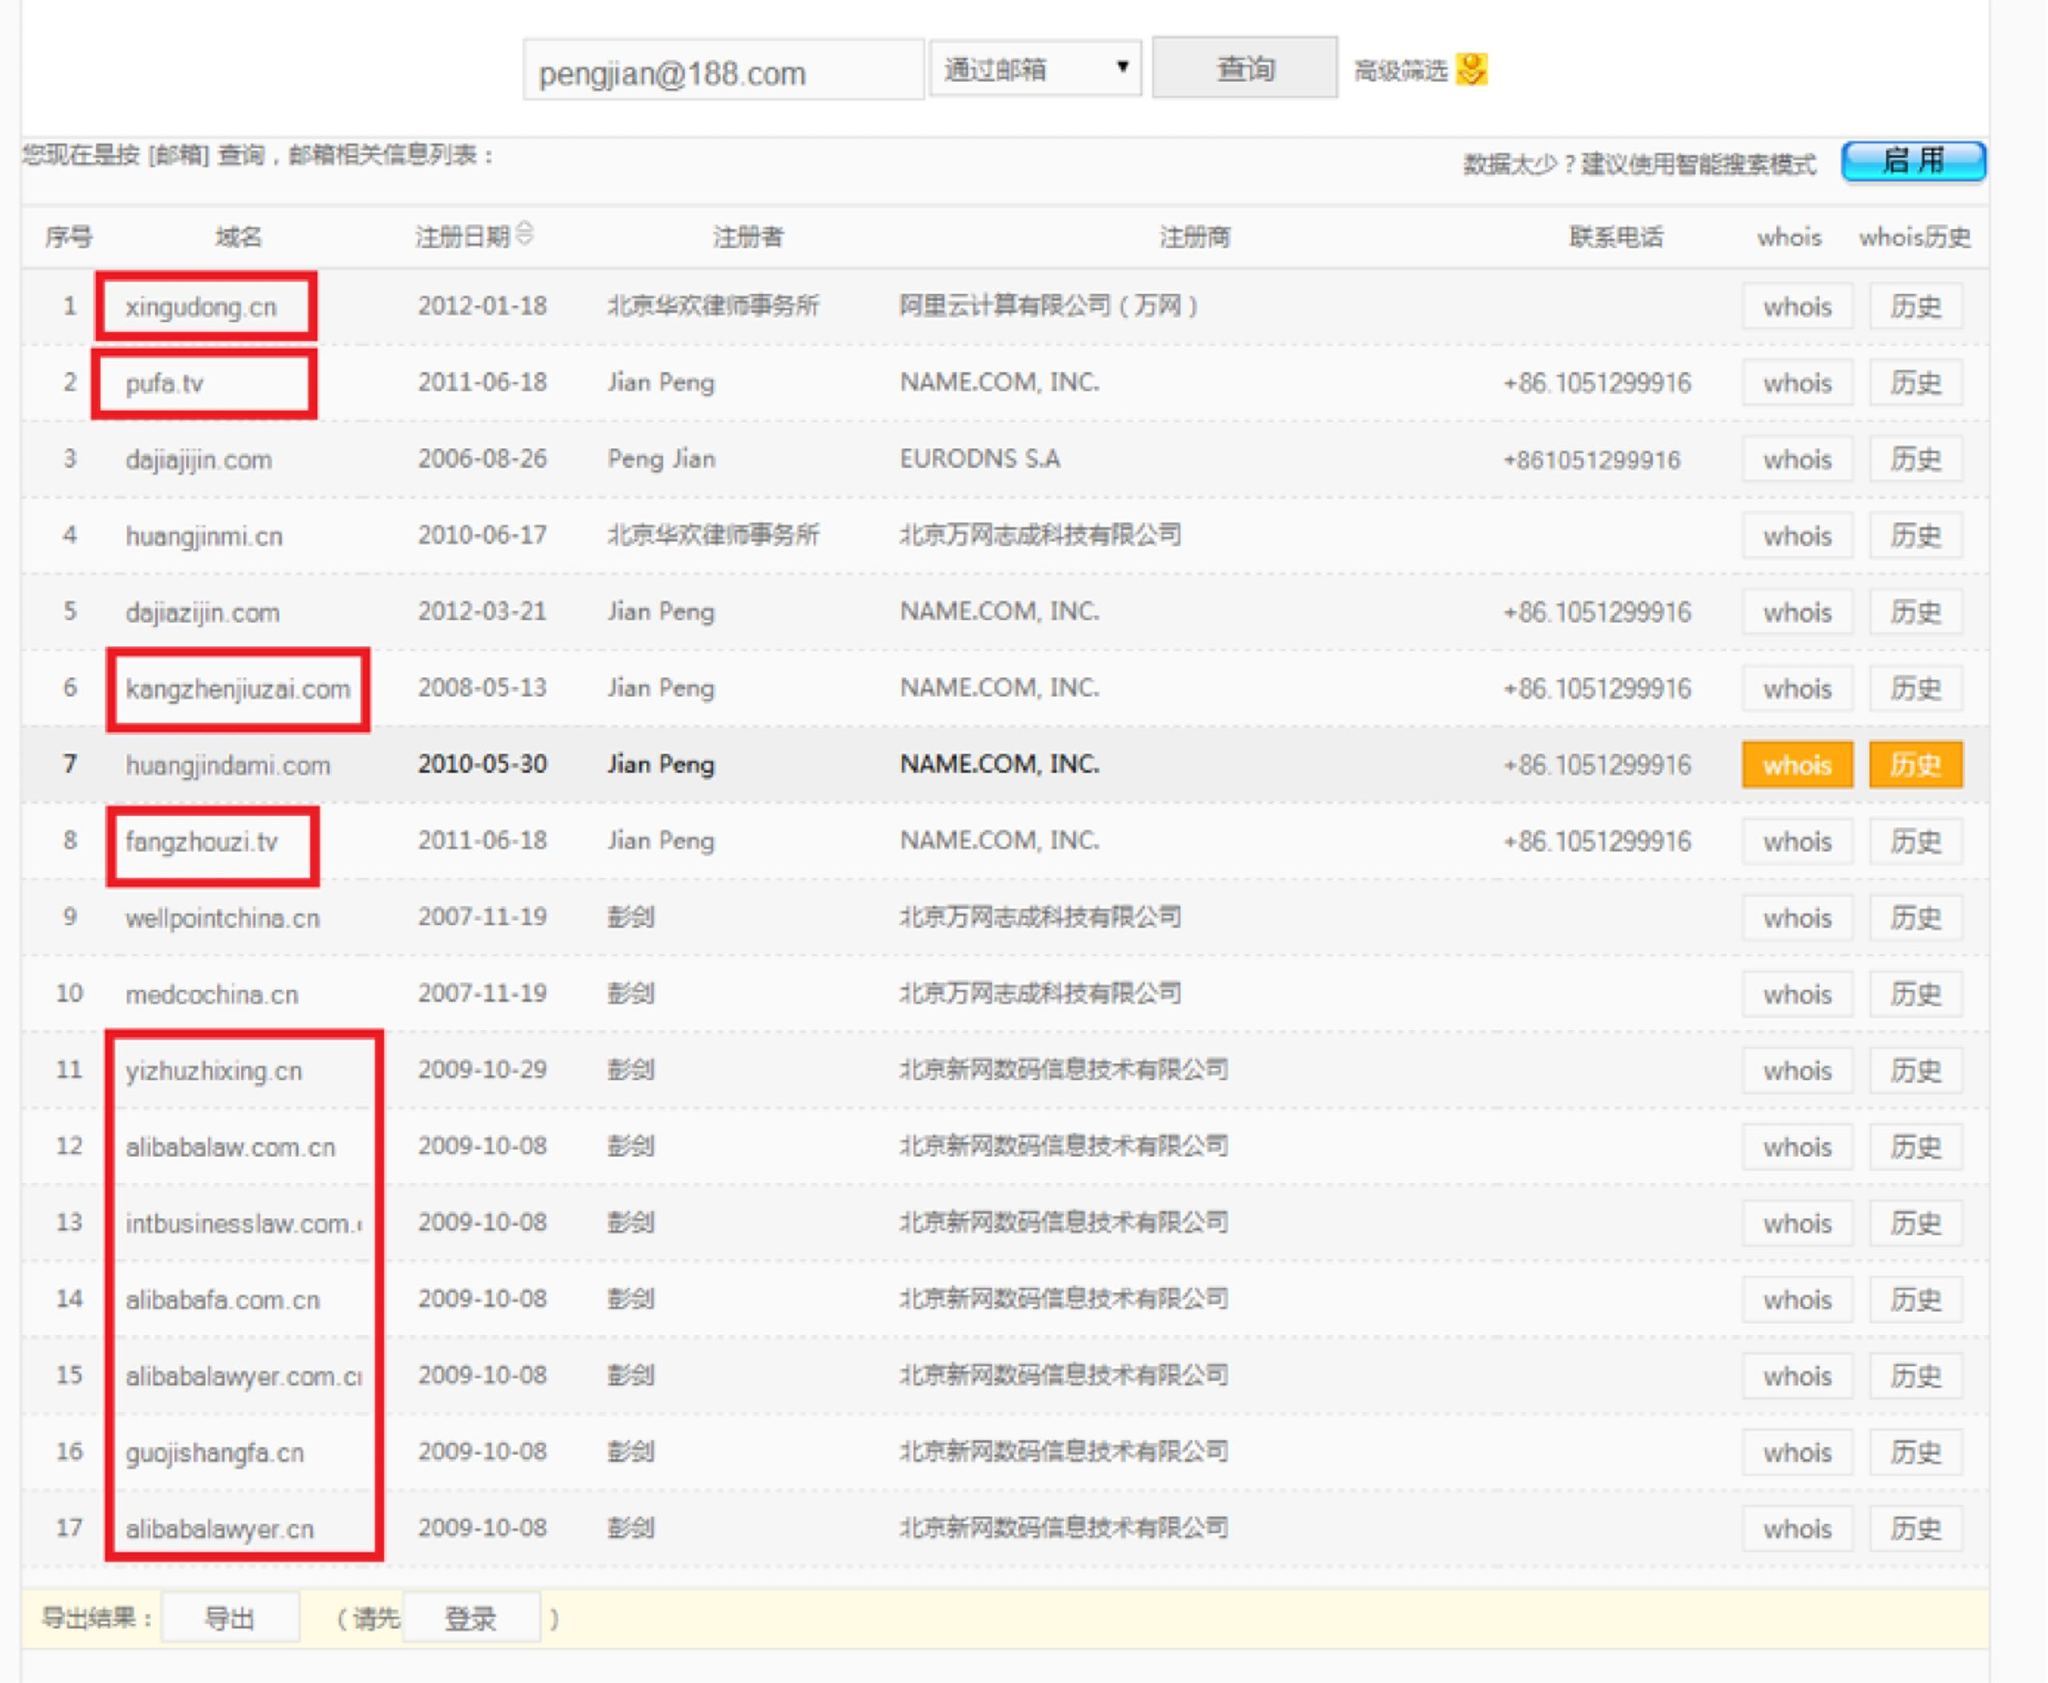Open domain link alibabalawyer.cn
Image resolution: width=2048 pixels, height=1683 pixels.
(219, 1529)
